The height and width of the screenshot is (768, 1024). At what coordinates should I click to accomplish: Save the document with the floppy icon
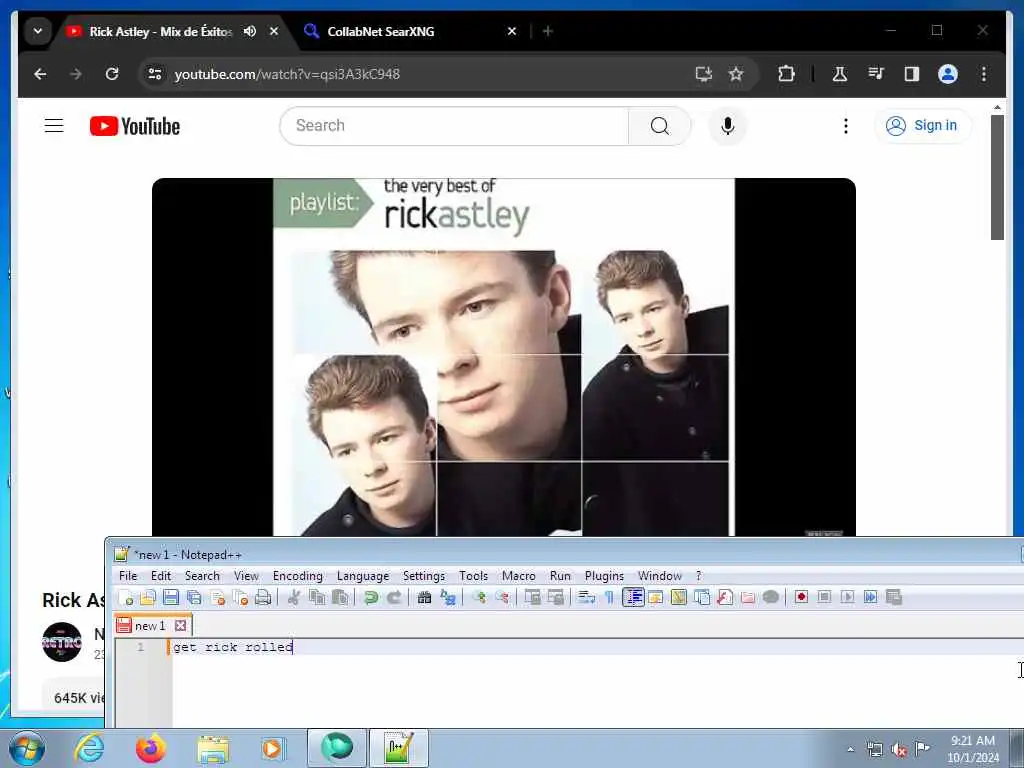point(171,597)
